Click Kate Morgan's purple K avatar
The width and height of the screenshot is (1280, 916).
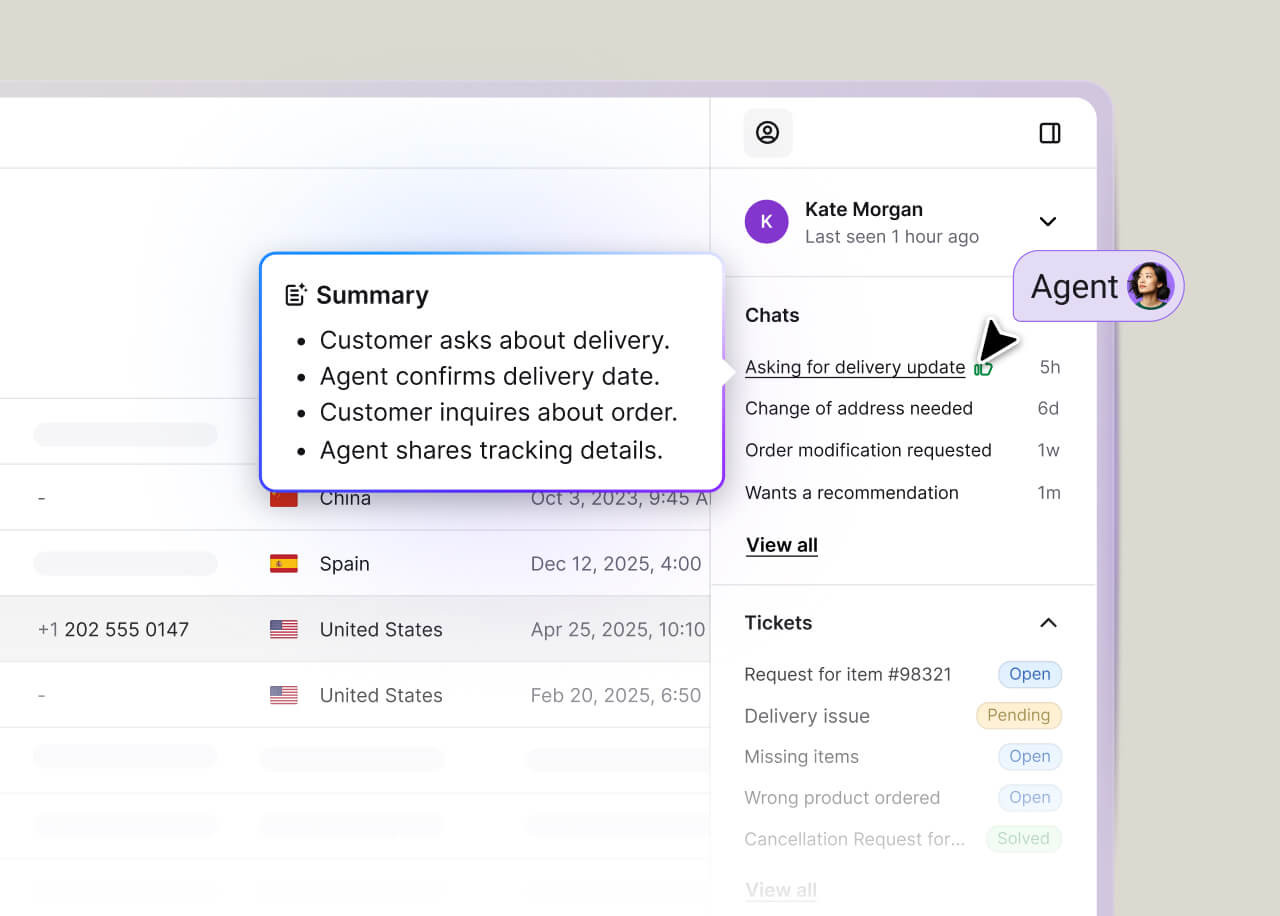767,222
